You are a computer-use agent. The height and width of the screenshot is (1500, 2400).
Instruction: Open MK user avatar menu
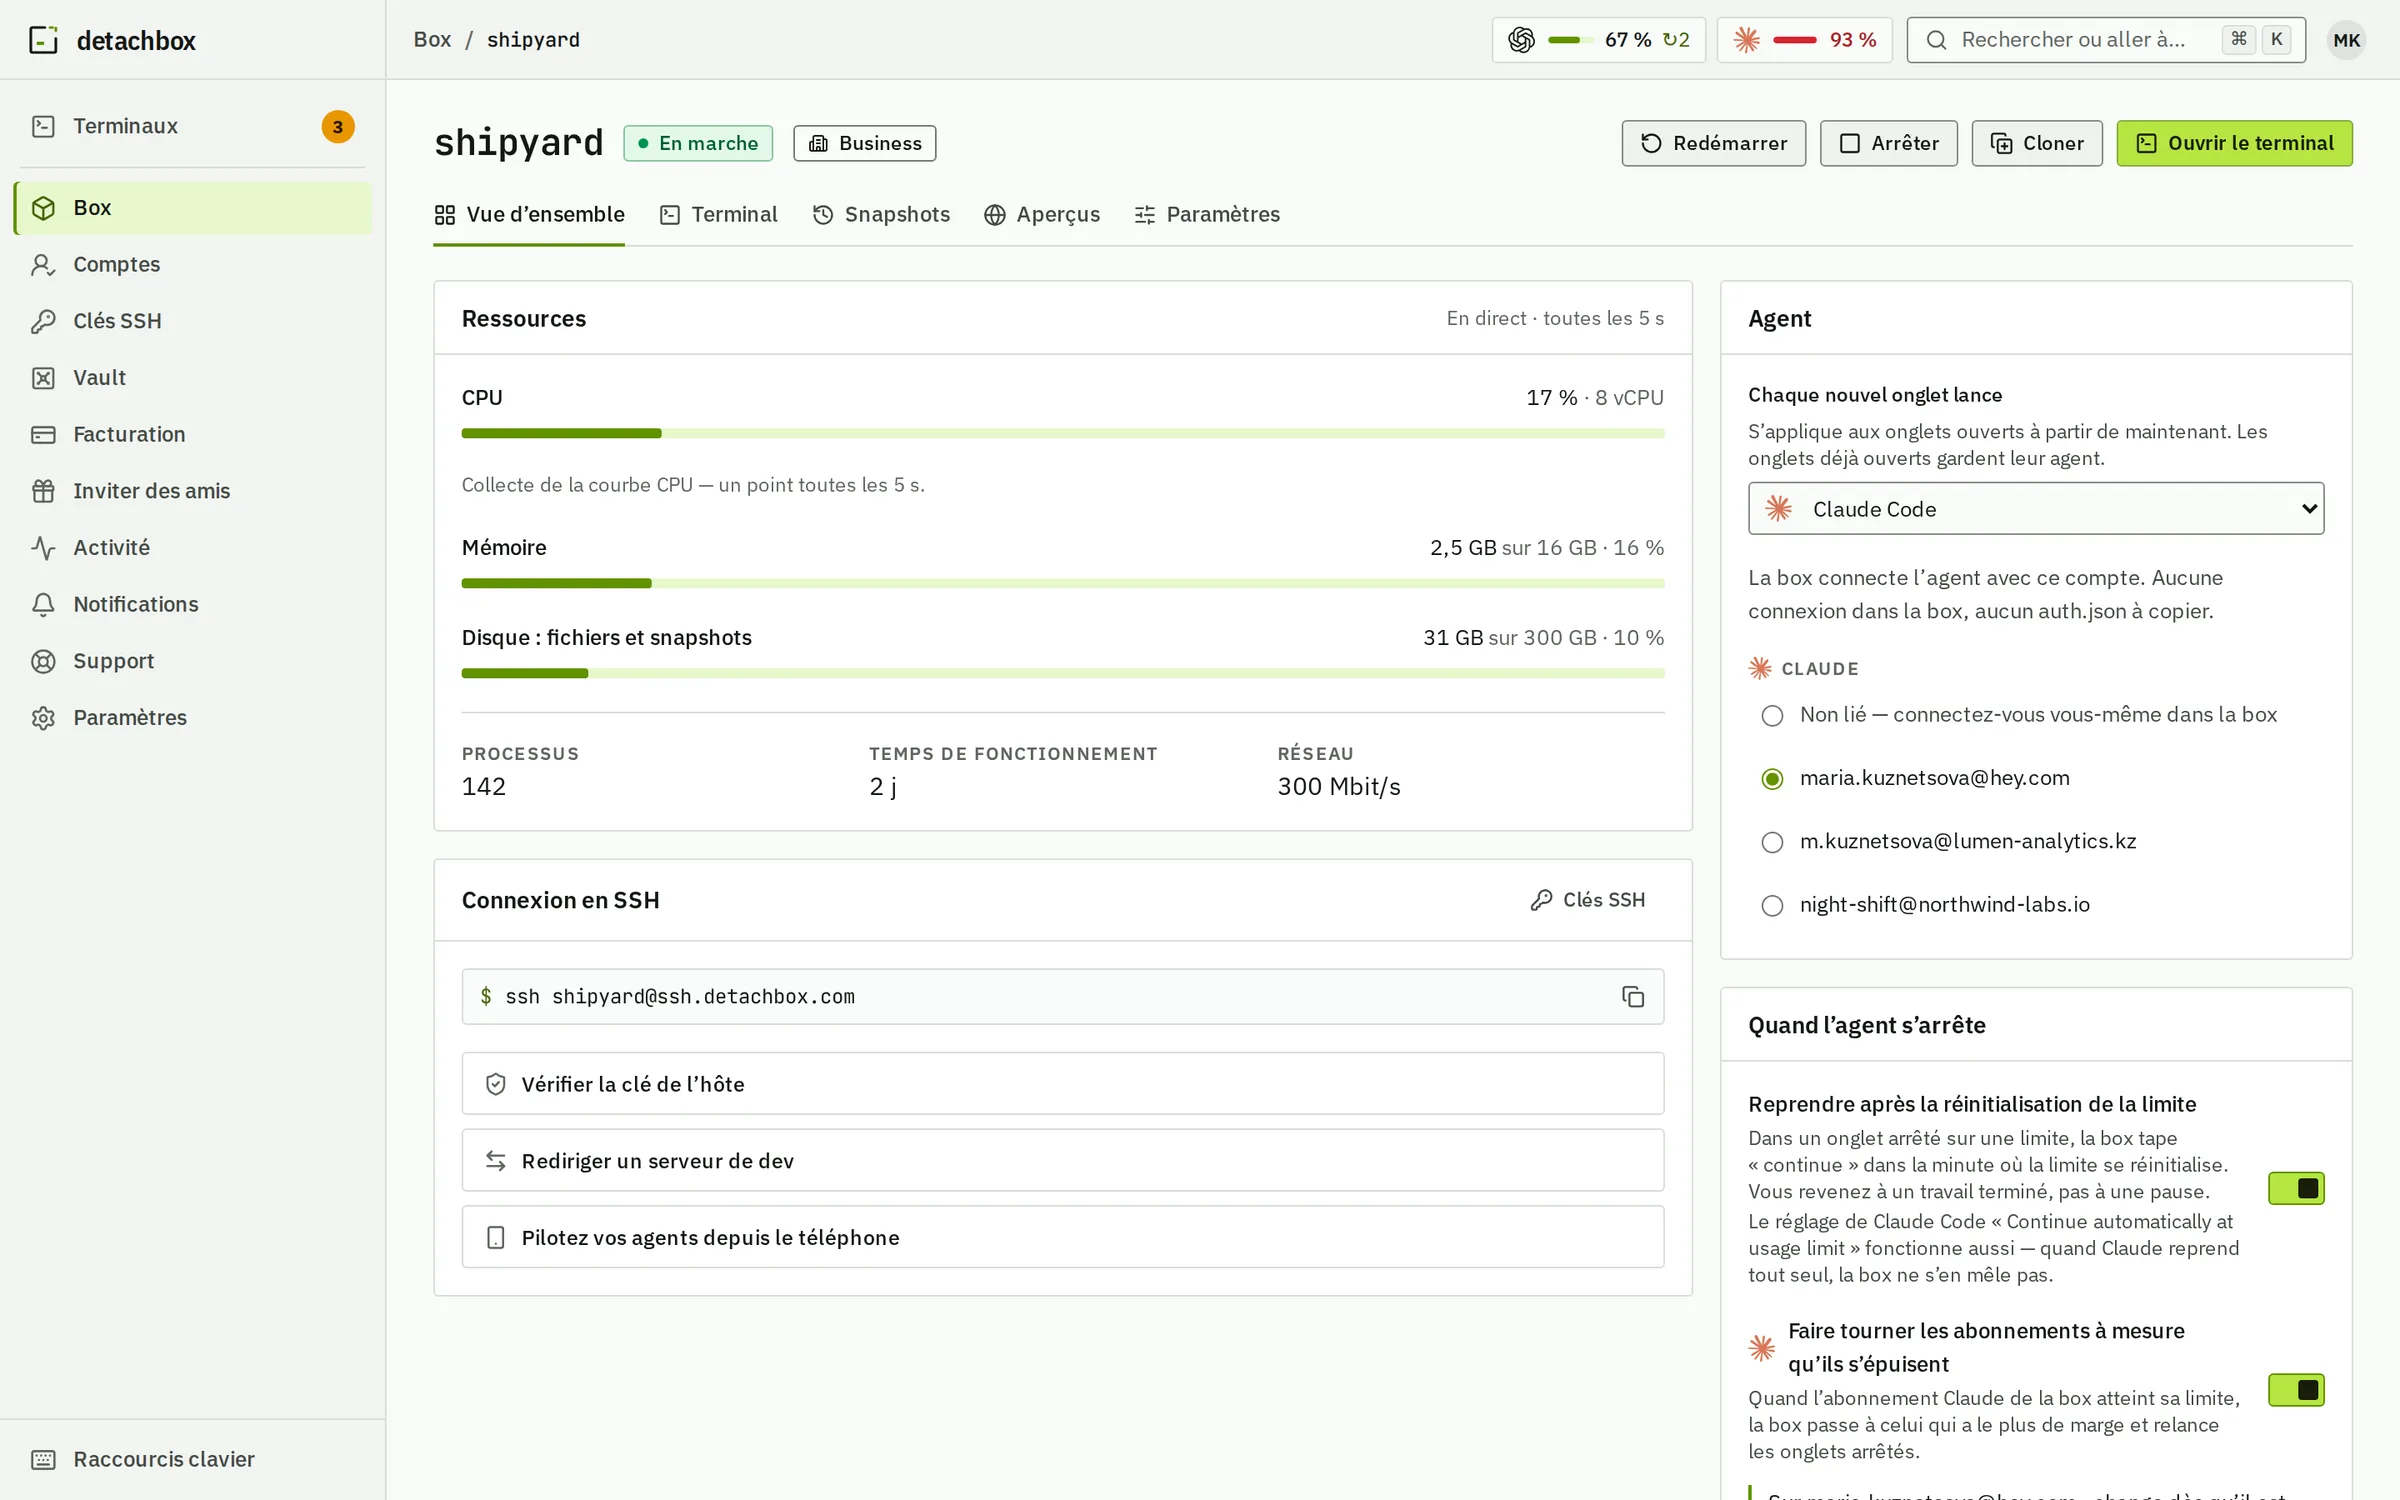click(x=2346, y=40)
